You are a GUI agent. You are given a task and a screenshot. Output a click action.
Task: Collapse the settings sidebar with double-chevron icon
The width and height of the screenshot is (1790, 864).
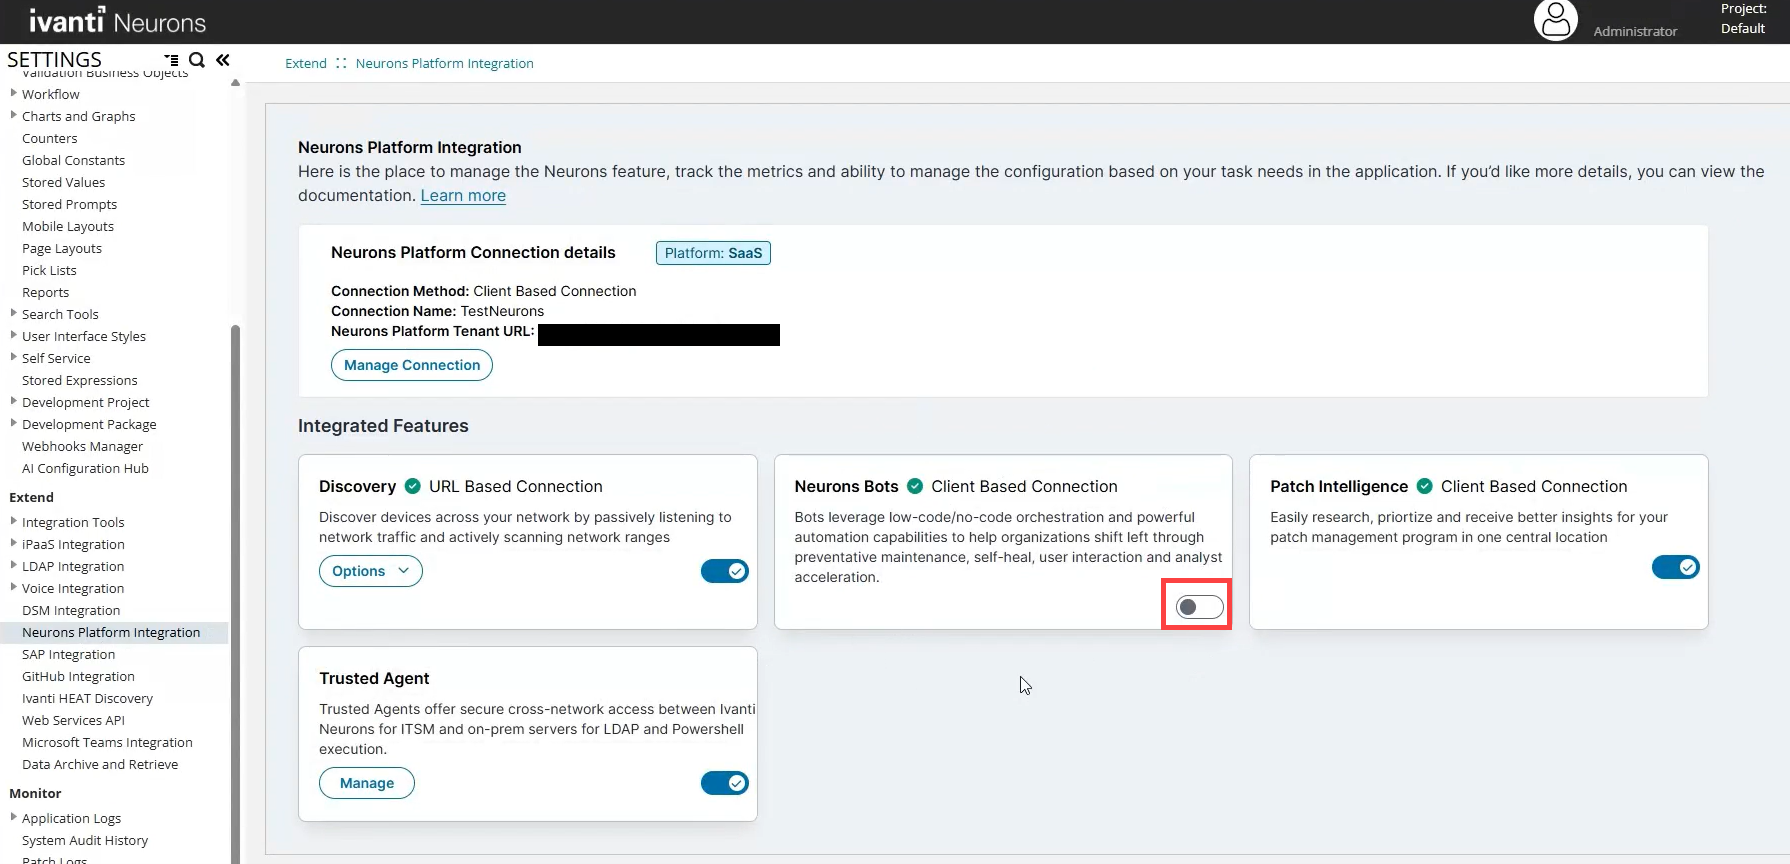[223, 60]
